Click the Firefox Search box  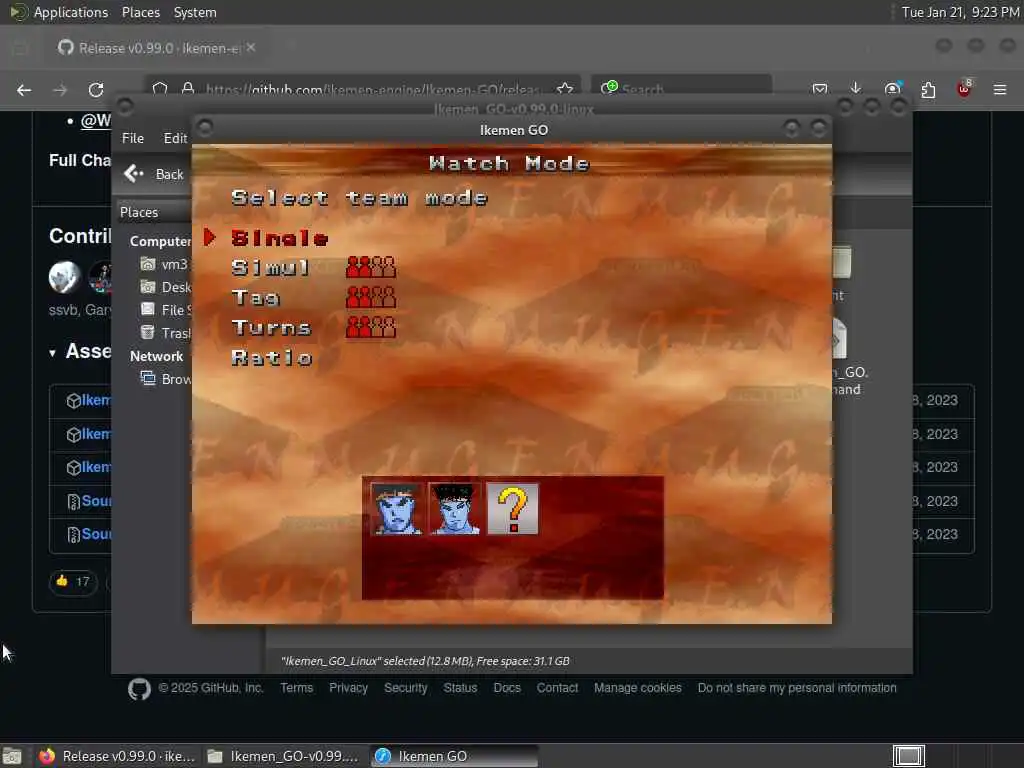(x=682, y=88)
